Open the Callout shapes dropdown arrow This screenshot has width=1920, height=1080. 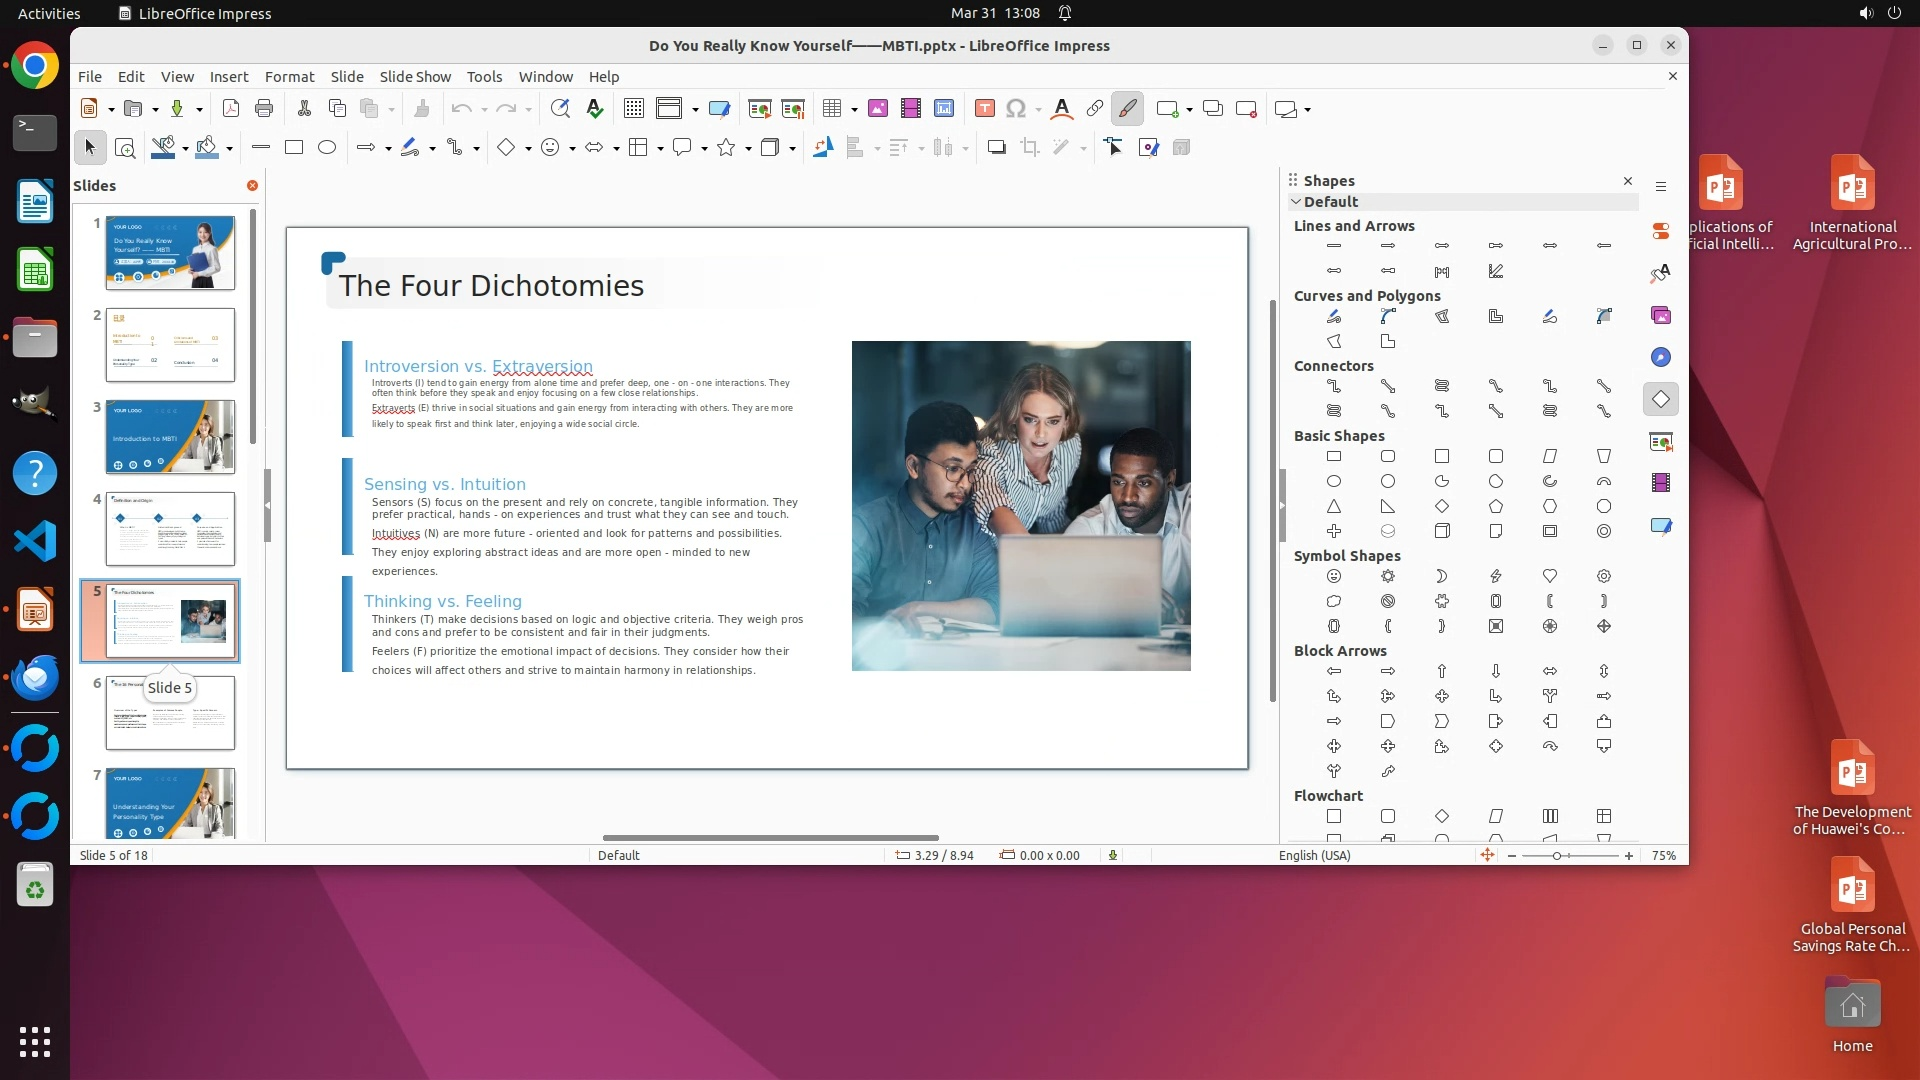point(704,149)
